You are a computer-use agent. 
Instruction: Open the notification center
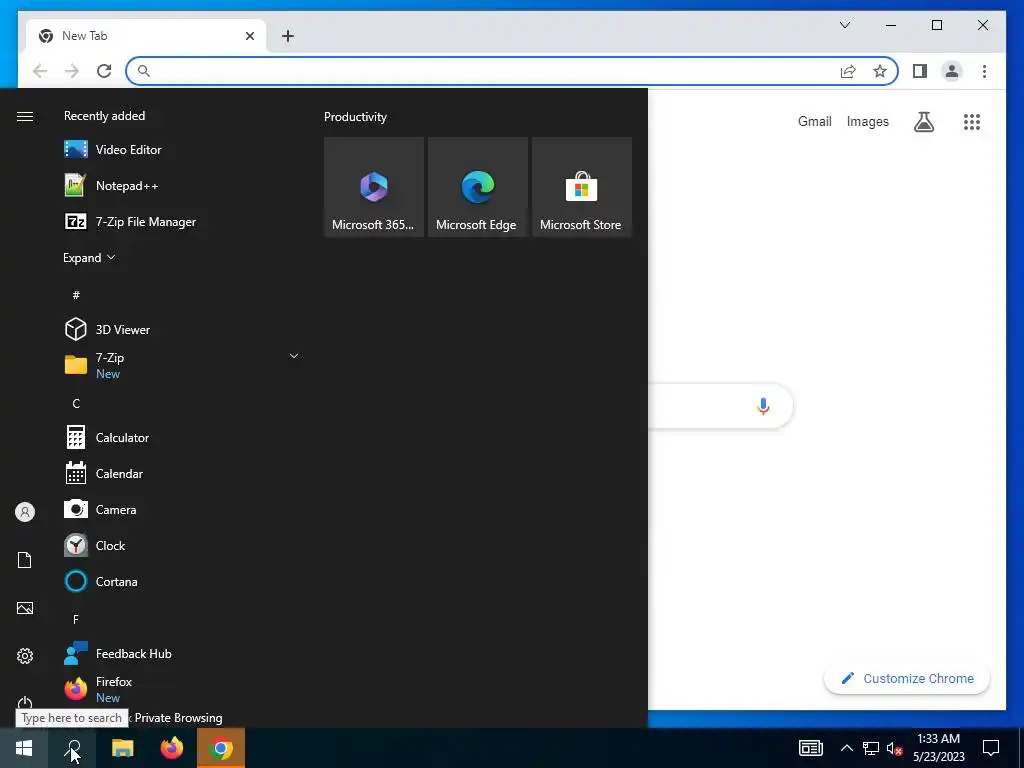coord(991,748)
